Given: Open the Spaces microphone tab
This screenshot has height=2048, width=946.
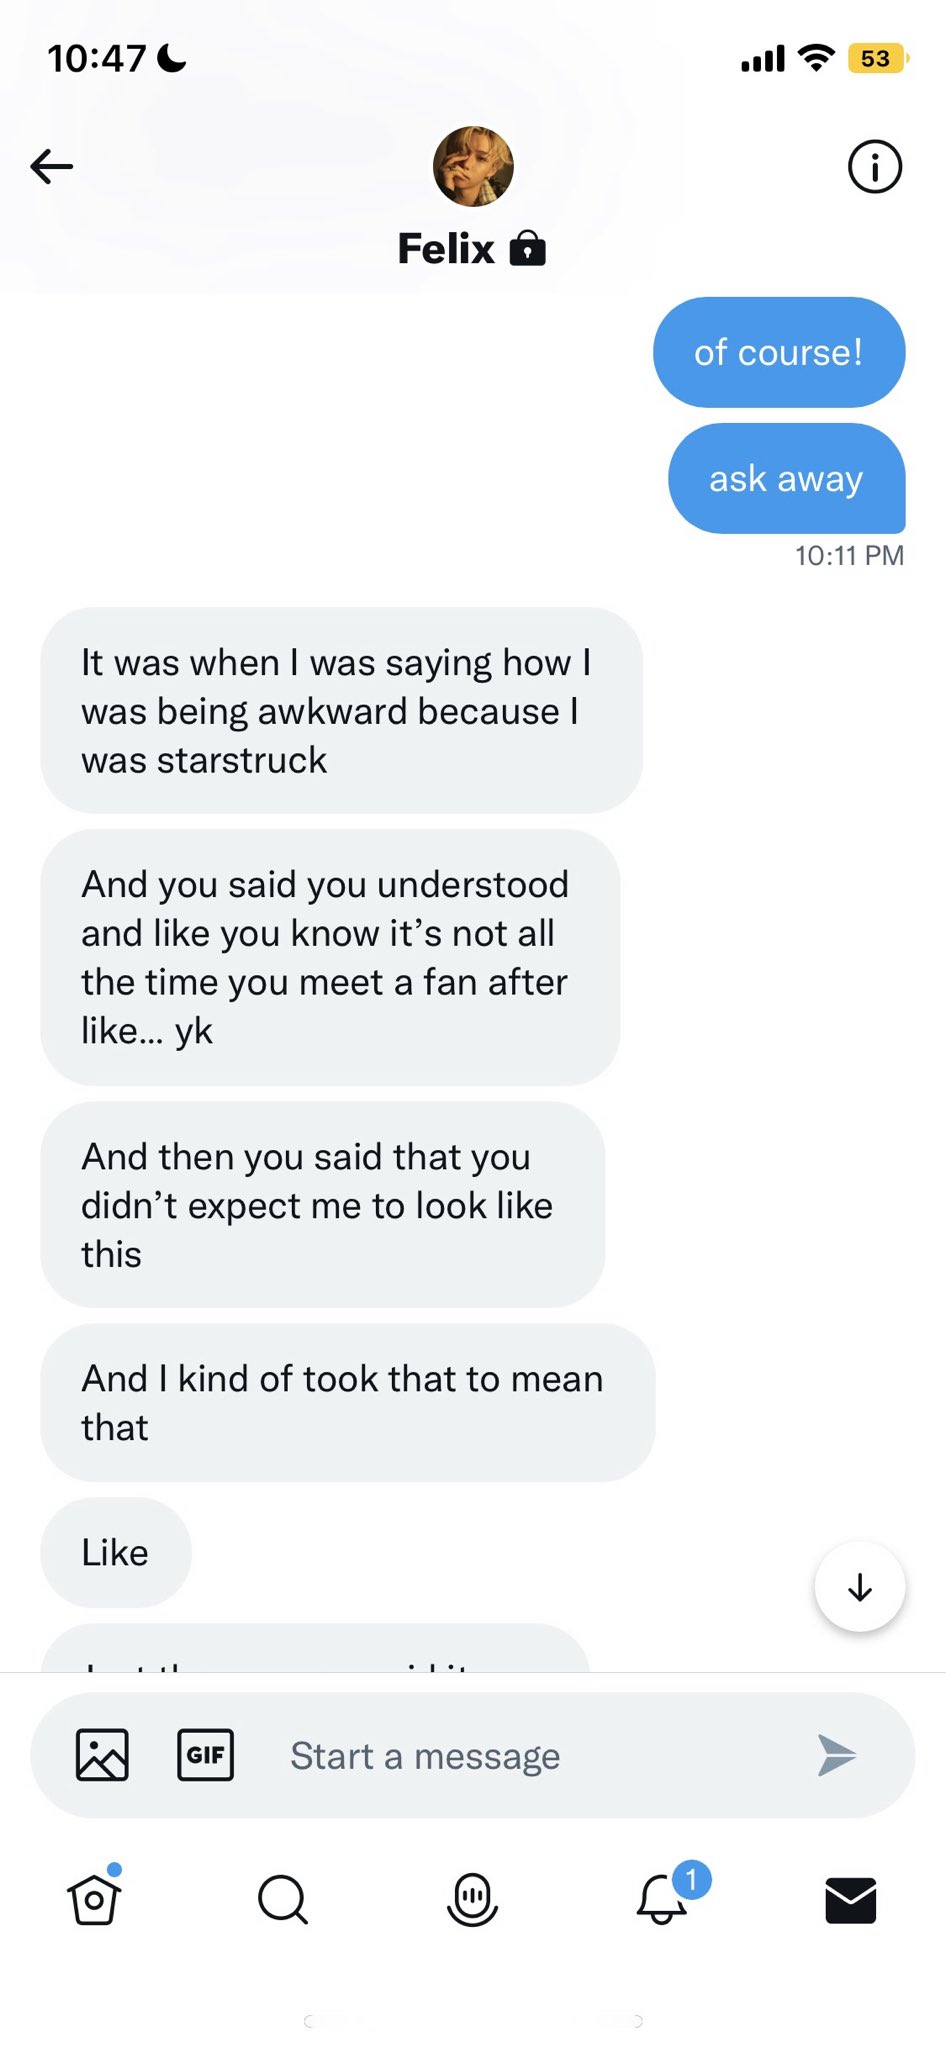Looking at the screenshot, I should click(472, 1899).
